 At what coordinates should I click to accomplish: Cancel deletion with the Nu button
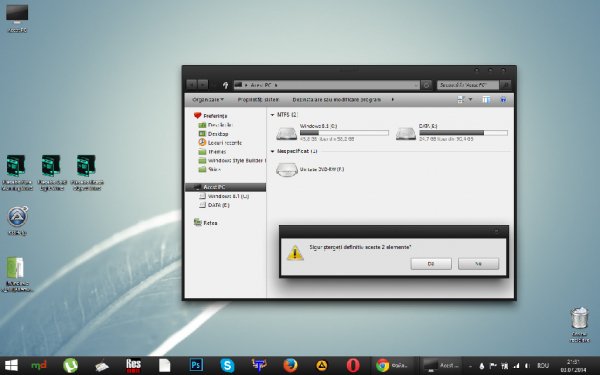click(x=478, y=264)
